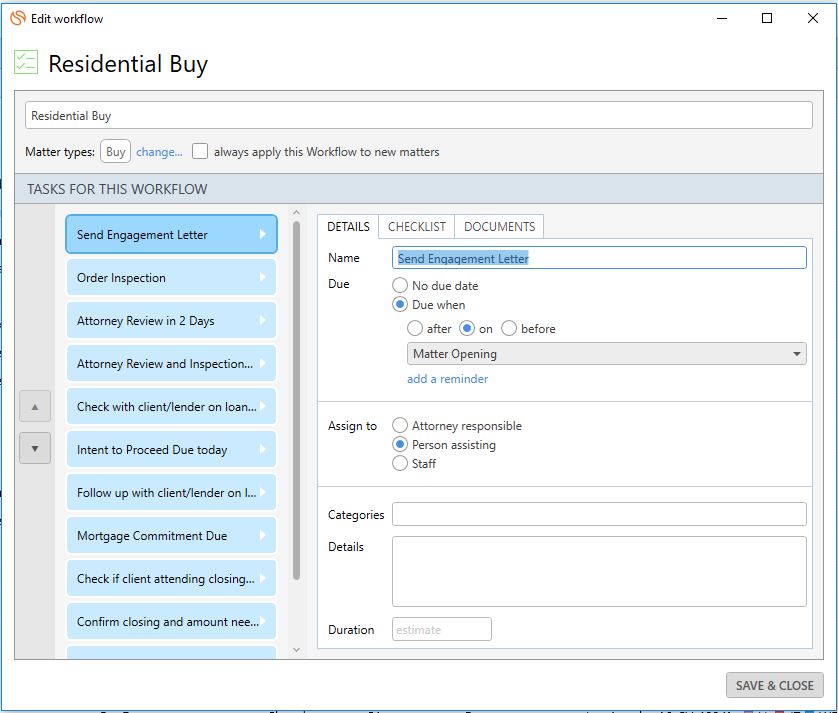Move selected task up with arrow button
The width and height of the screenshot is (838, 713).
click(x=35, y=406)
